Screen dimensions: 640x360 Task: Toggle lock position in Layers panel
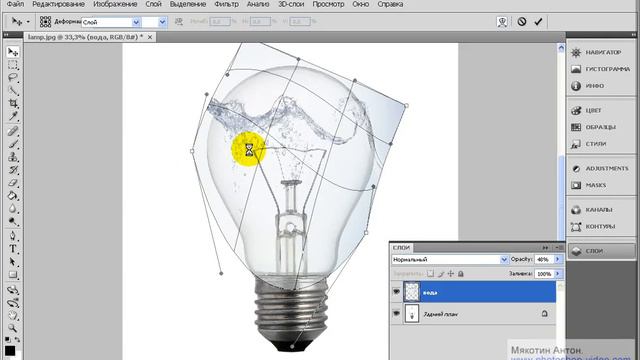451,273
